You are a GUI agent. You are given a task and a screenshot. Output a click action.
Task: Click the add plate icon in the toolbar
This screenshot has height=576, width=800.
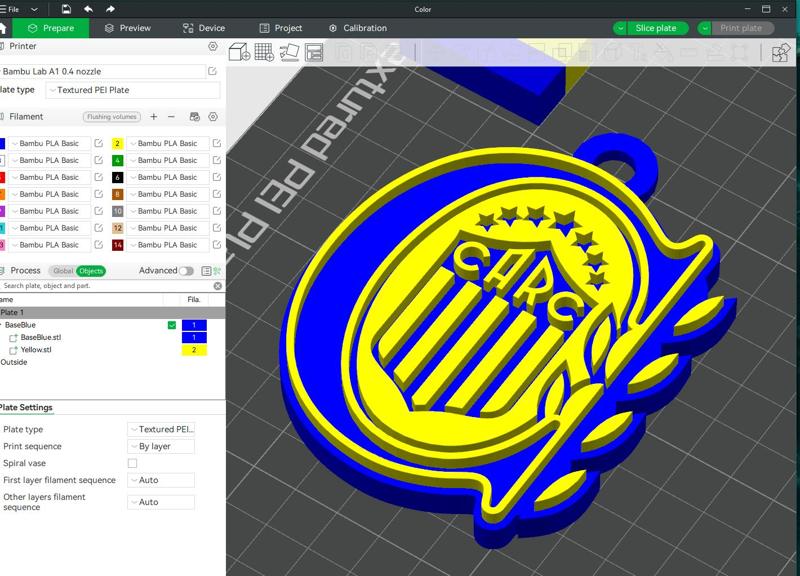(263, 54)
